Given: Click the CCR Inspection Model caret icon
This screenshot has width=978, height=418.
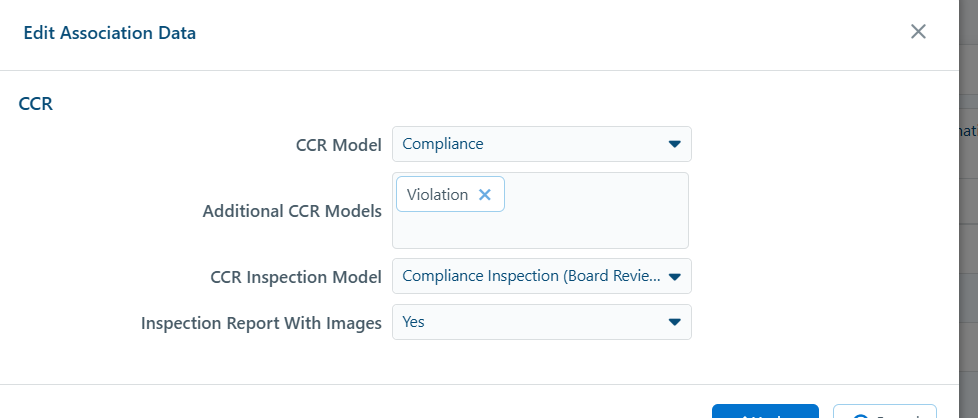Looking at the screenshot, I should [674, 276].
